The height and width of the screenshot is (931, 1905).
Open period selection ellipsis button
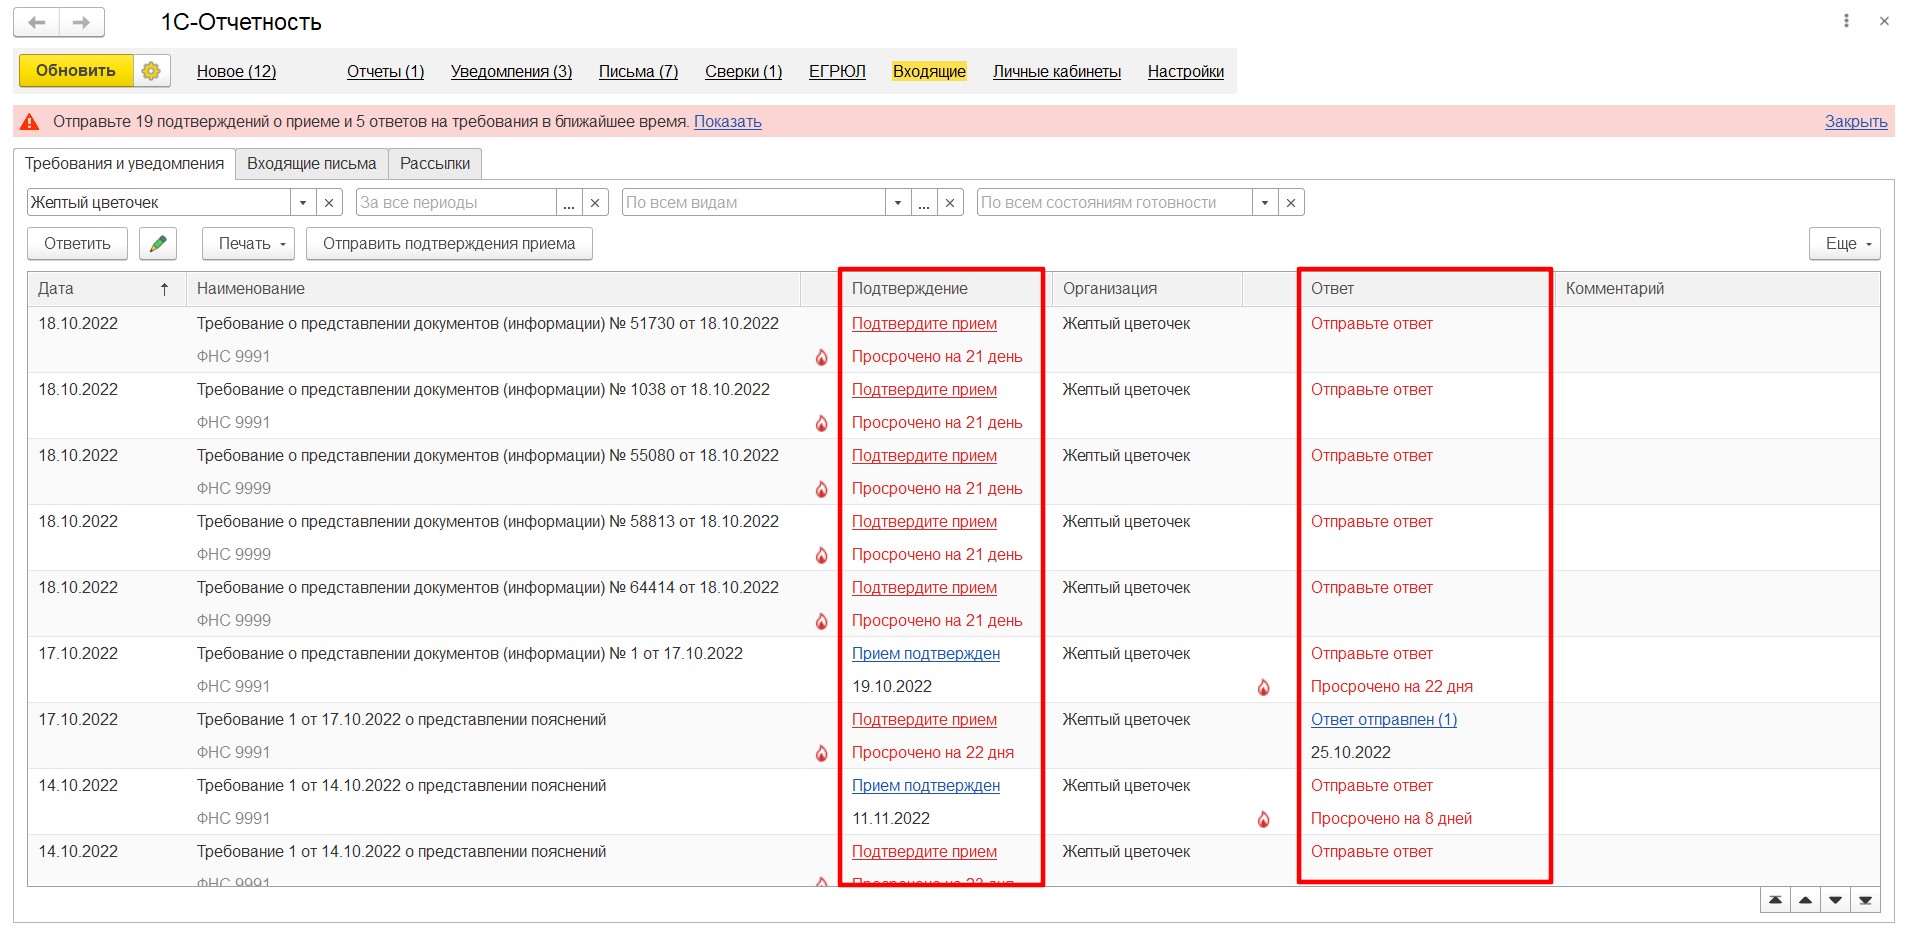coord(569,202)
